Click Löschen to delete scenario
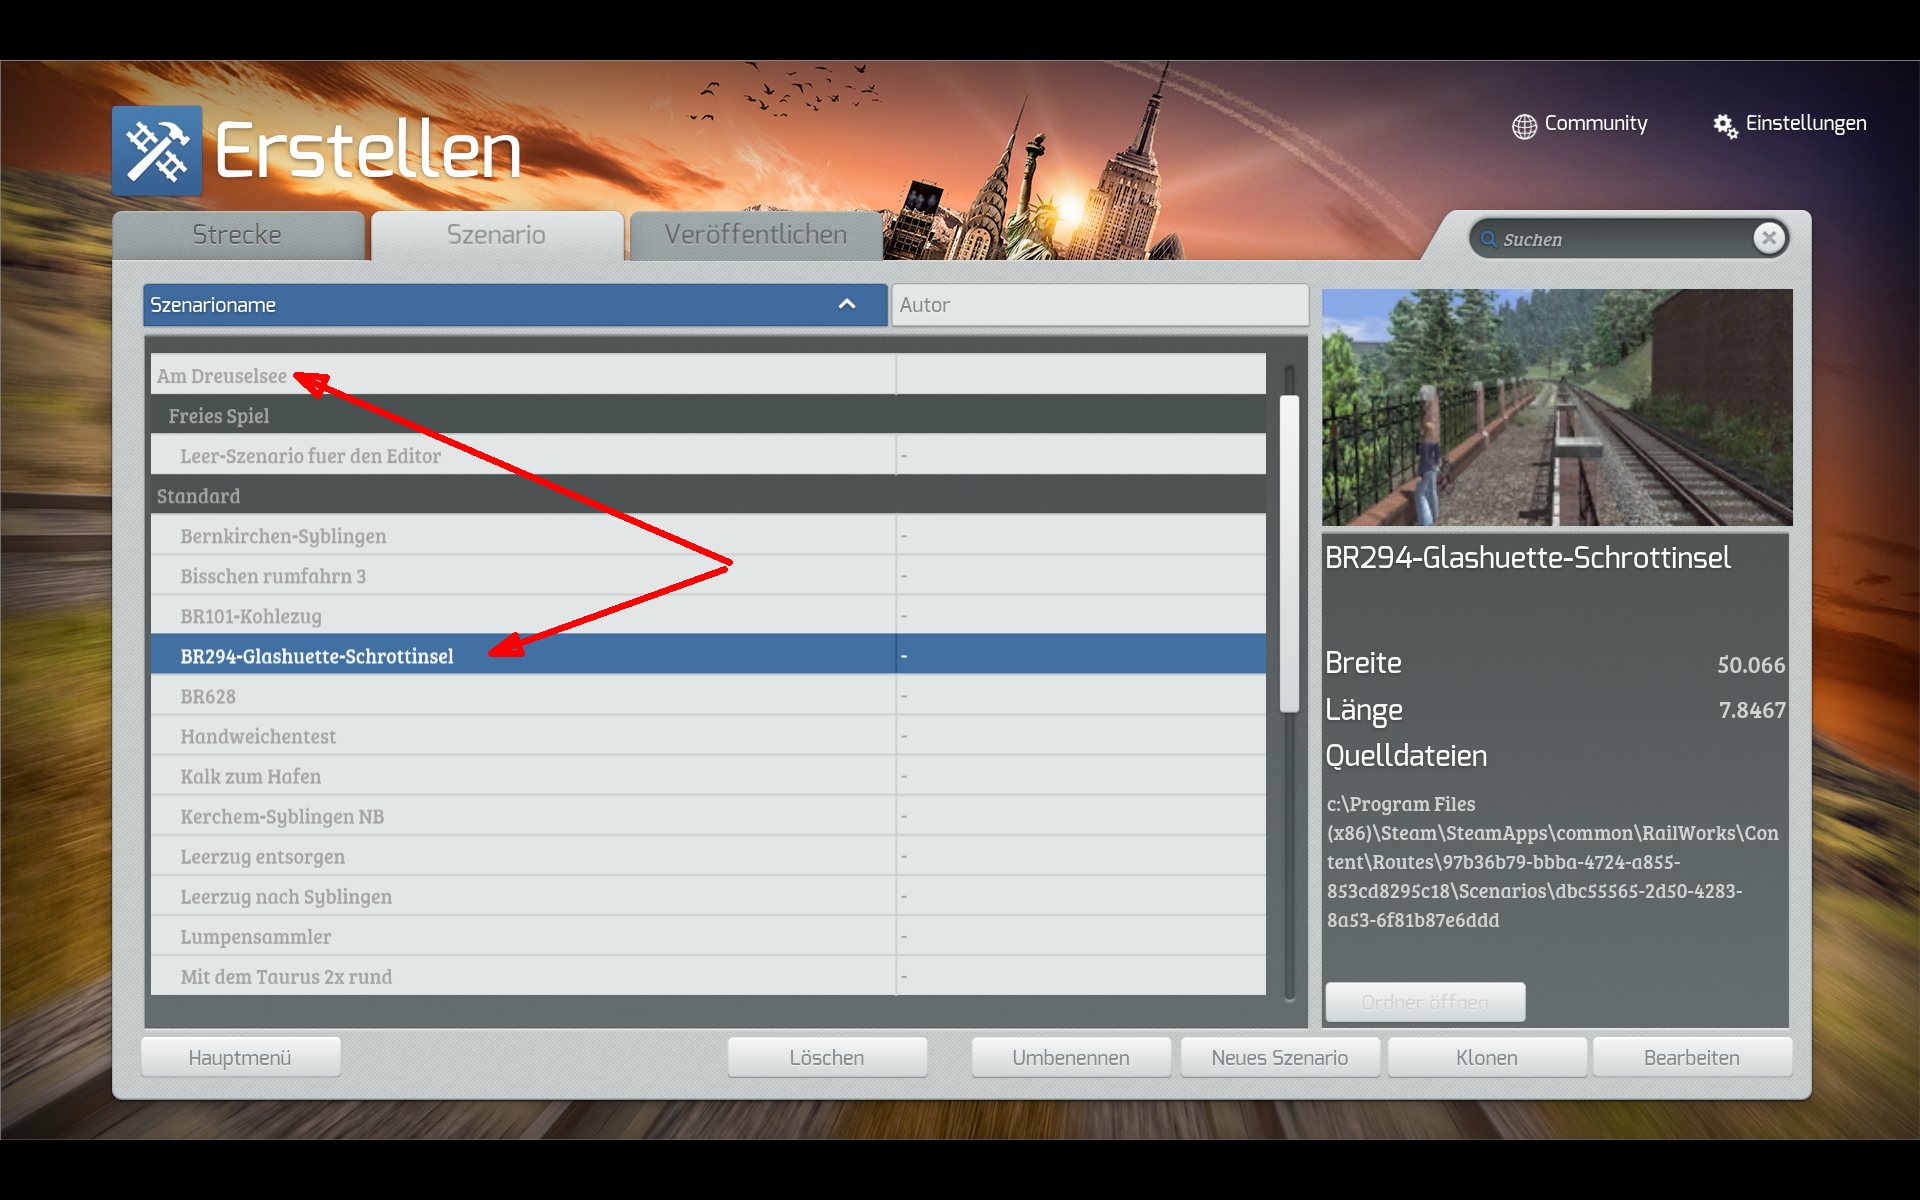The height and width of the screenshot is (1200, 1920). pyautogui.click(x=826, y=1057)
